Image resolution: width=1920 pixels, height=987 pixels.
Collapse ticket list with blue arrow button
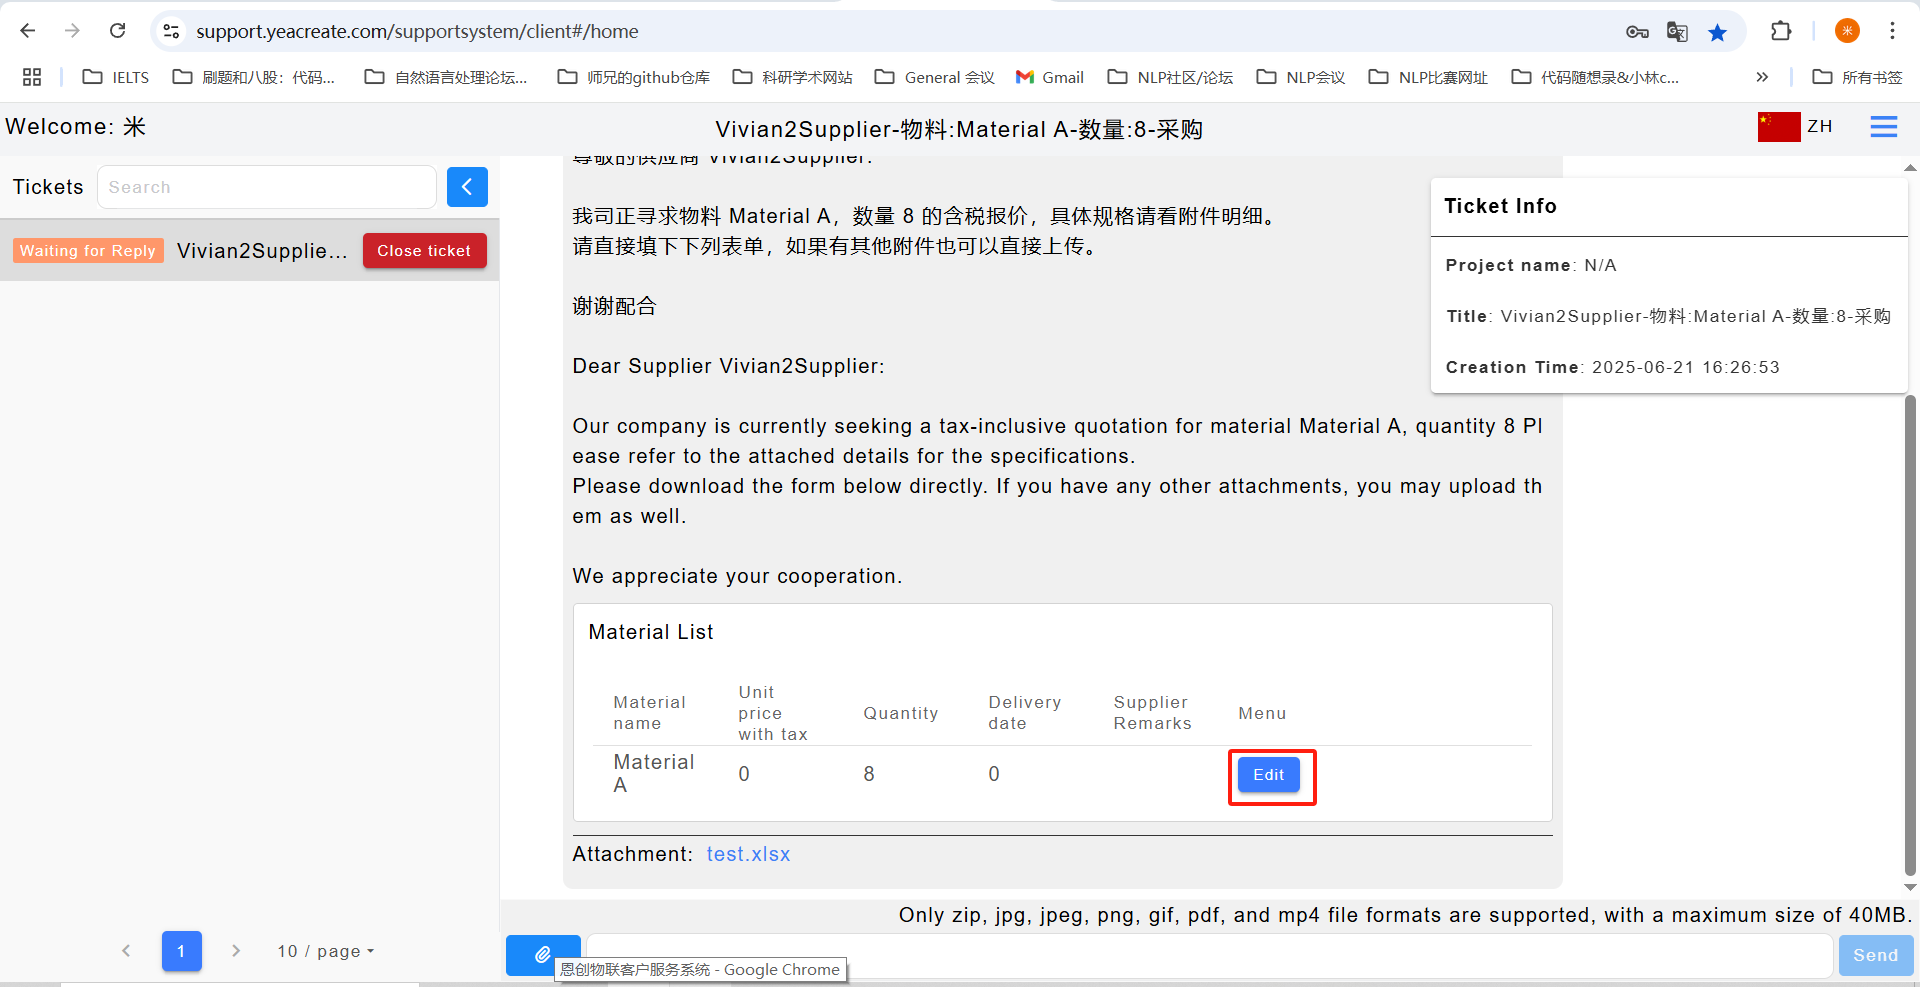coord(467,187)
